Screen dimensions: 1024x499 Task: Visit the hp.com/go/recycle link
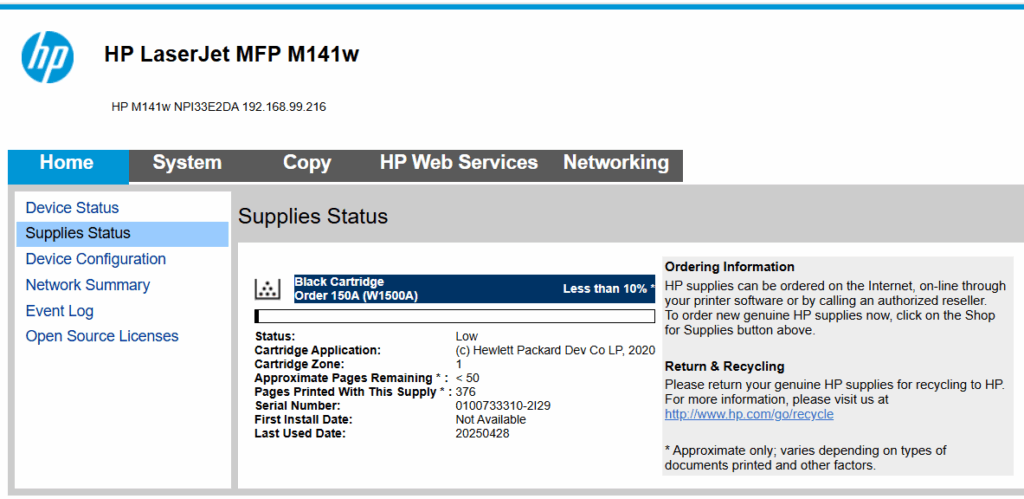point(749,414)
